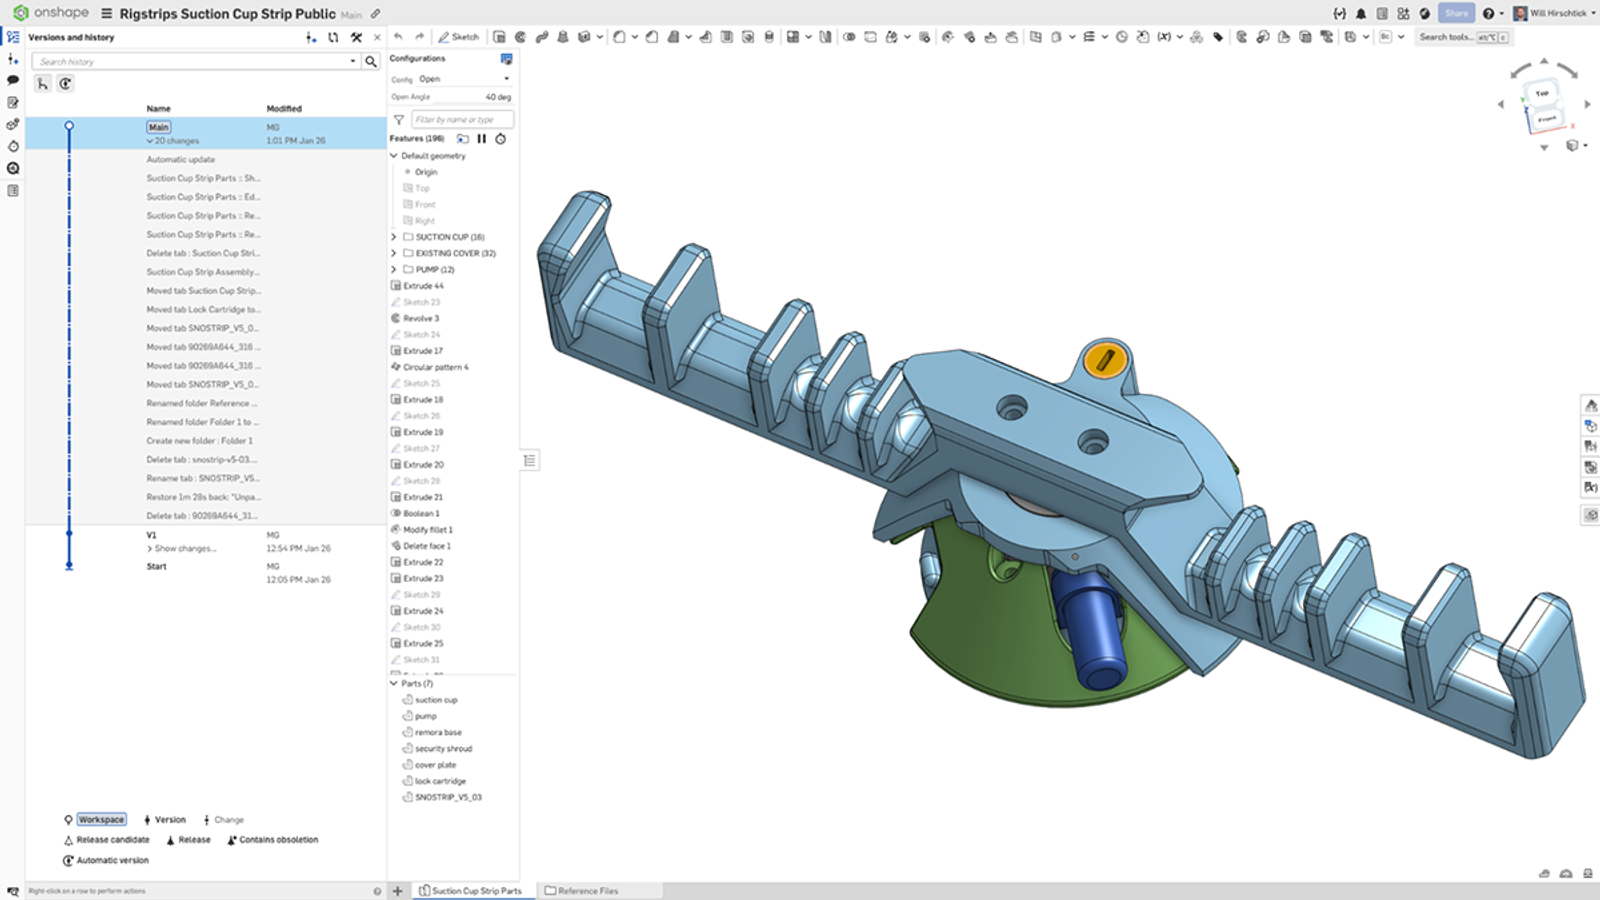Pause feature regeneration with the pause icon
The image size is (1600, 900).
482,138
